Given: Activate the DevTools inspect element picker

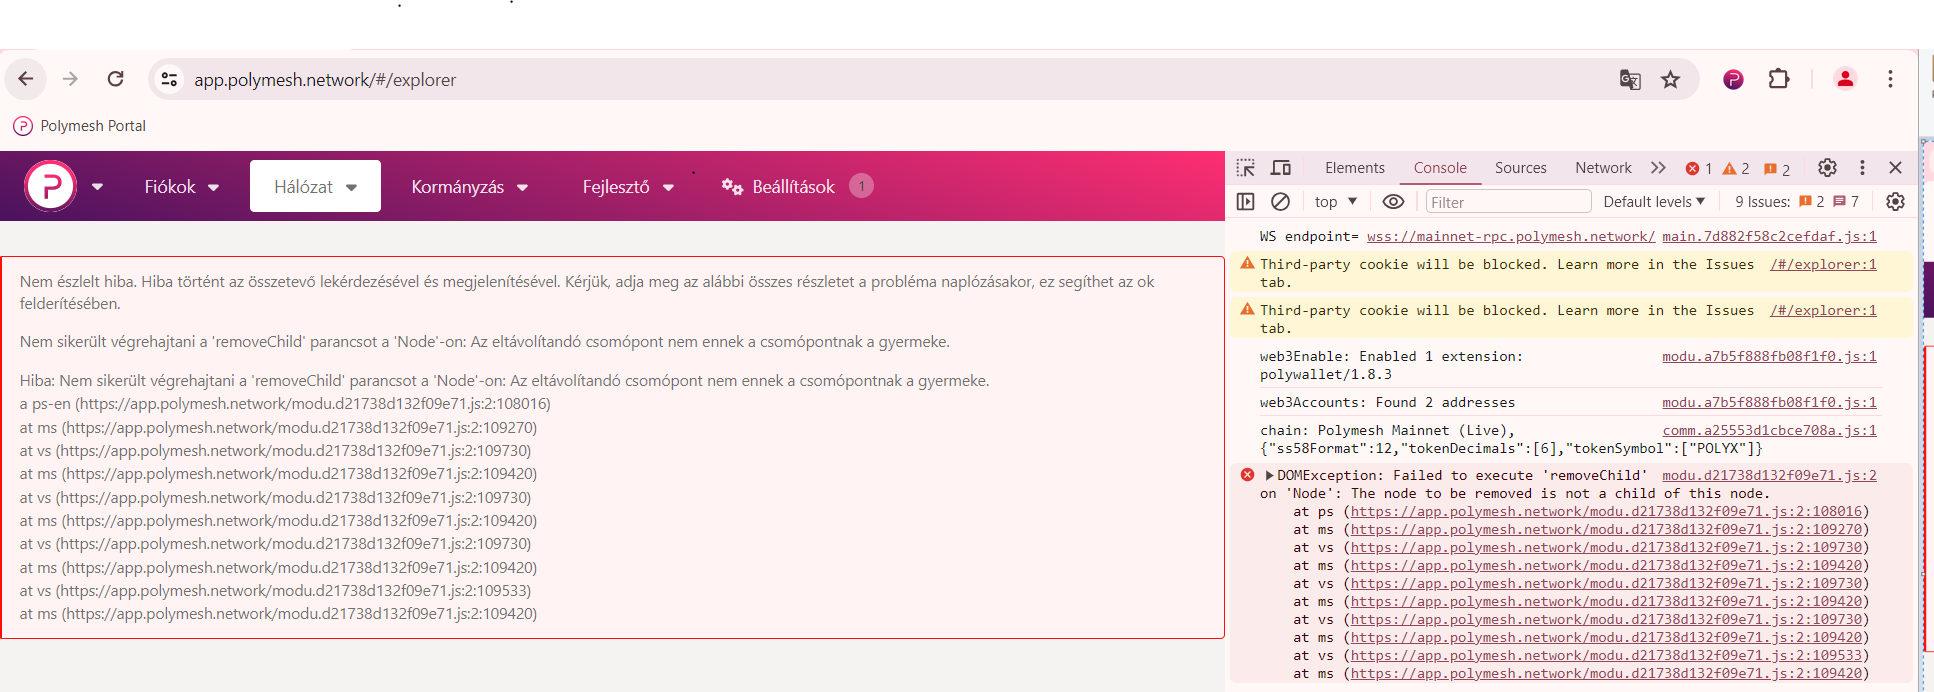Looking at the screenshot, I should [x=1245, y=168].
